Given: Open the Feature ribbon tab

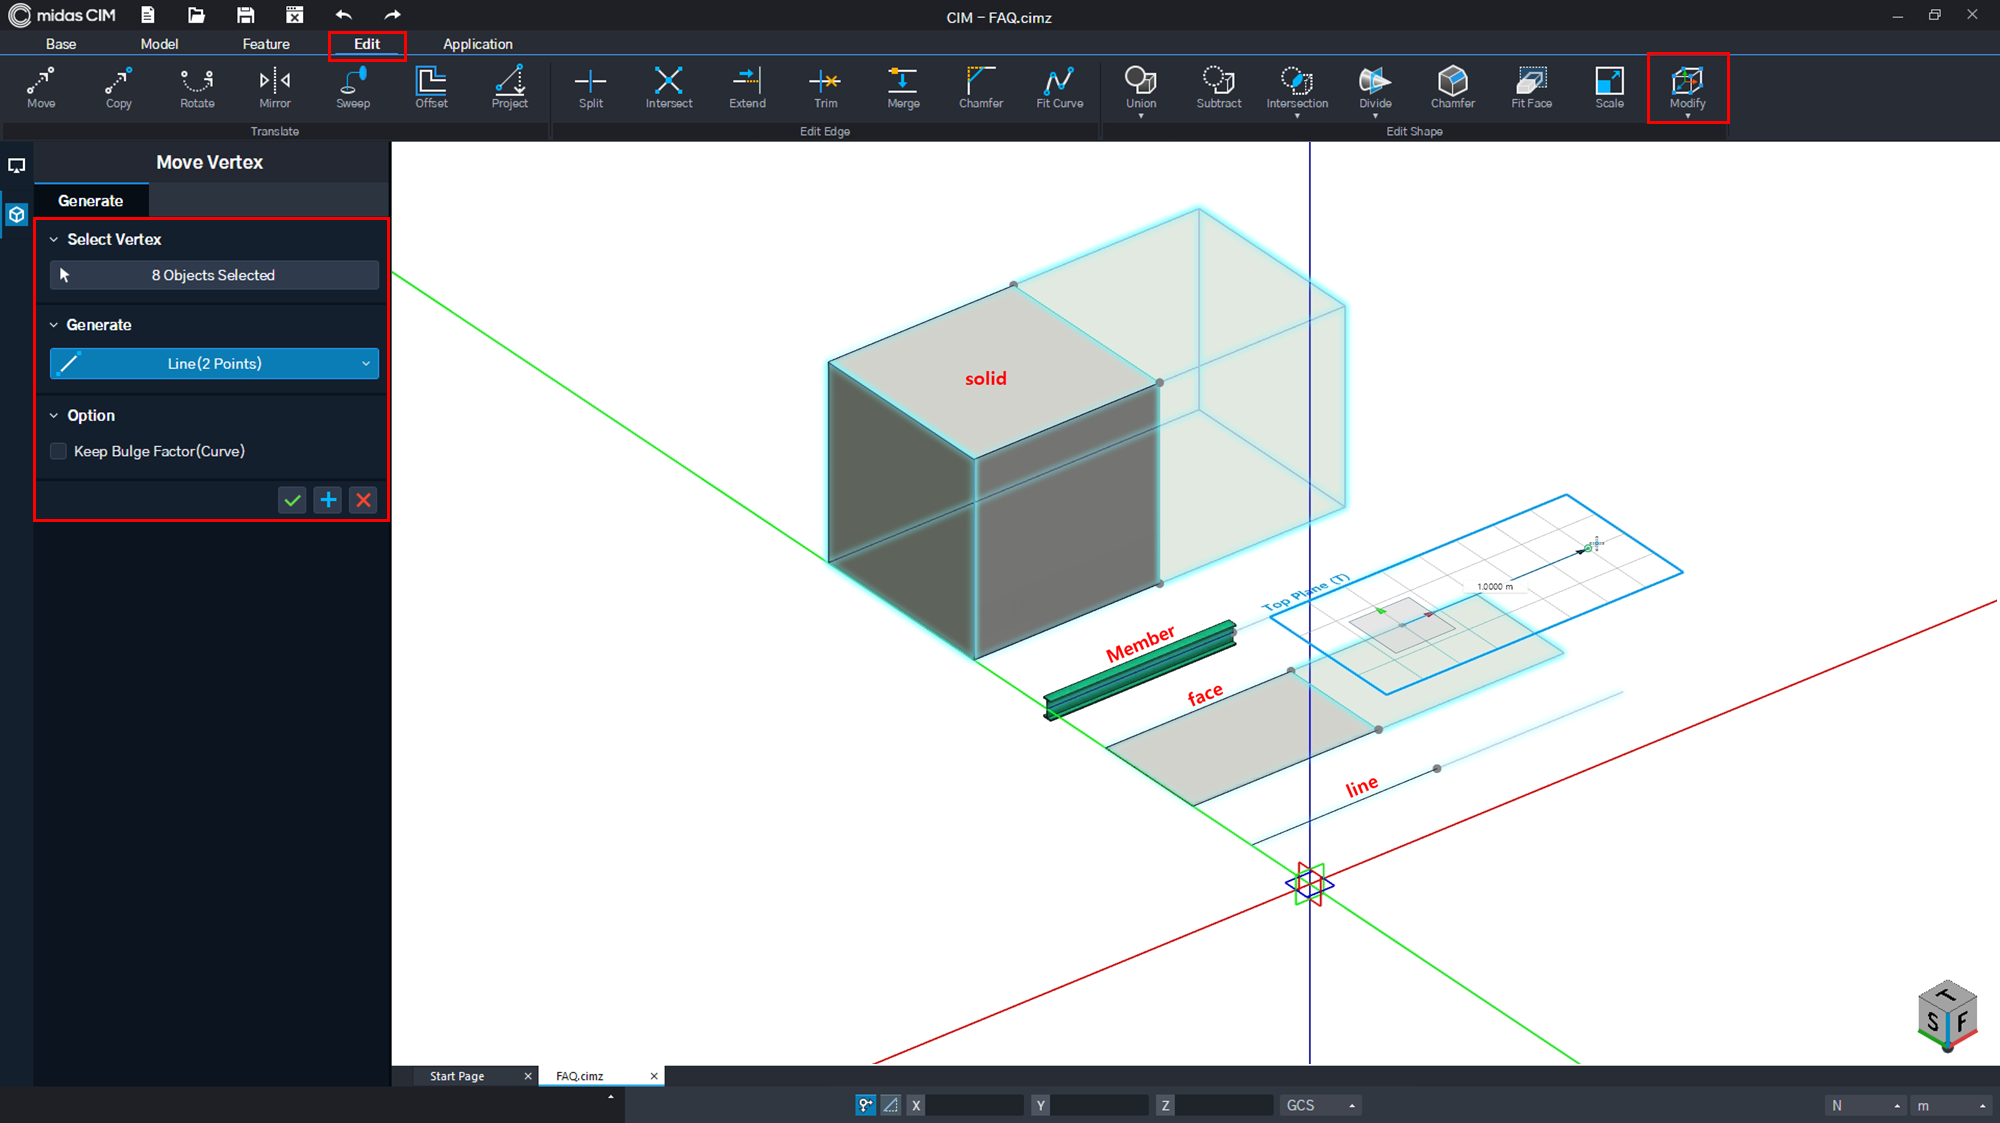Looking at the screenshot, I should (266, 44).
